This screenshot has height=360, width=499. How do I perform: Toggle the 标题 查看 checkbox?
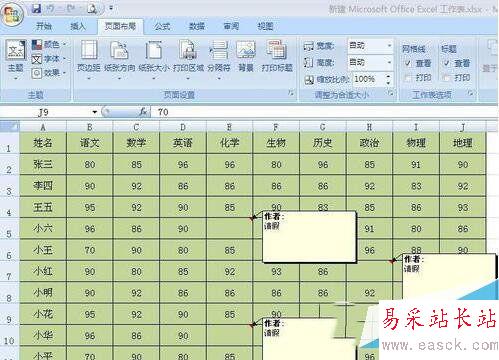(x=446, y=63)
